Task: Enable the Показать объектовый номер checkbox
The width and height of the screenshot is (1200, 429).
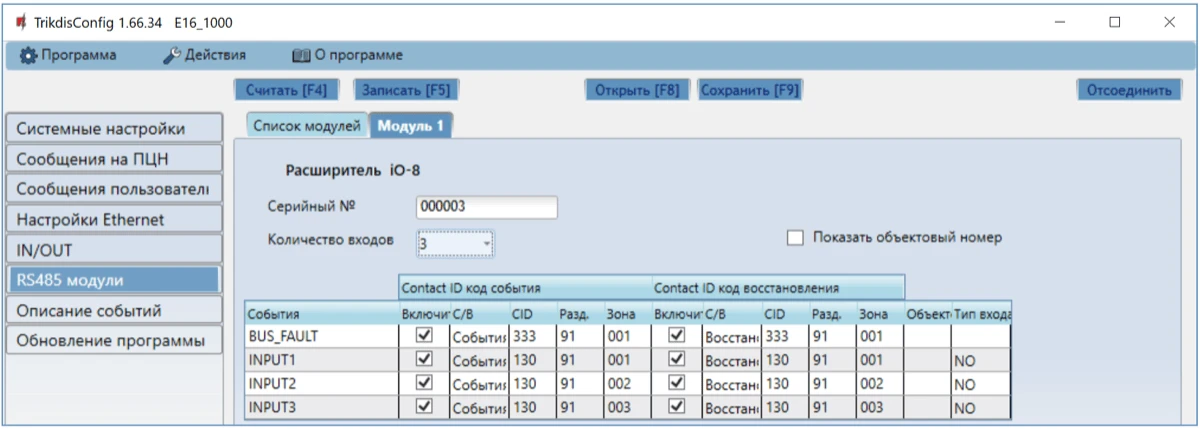Action: 796,238
